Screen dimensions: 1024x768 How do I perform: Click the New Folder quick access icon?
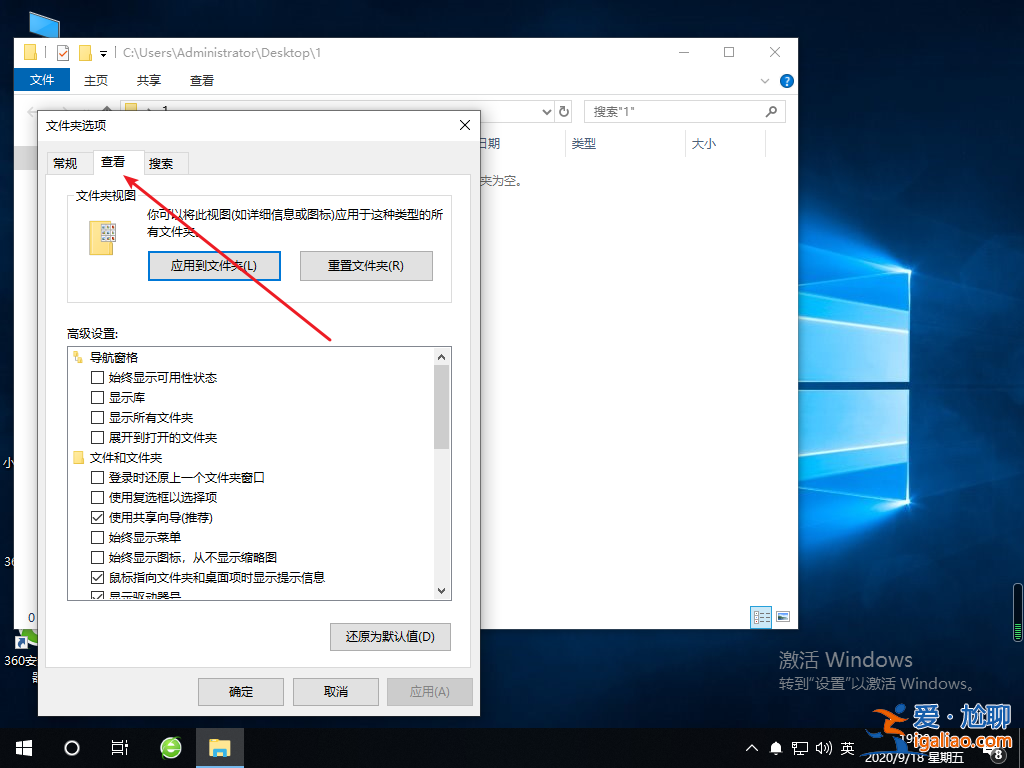point(85,51)
